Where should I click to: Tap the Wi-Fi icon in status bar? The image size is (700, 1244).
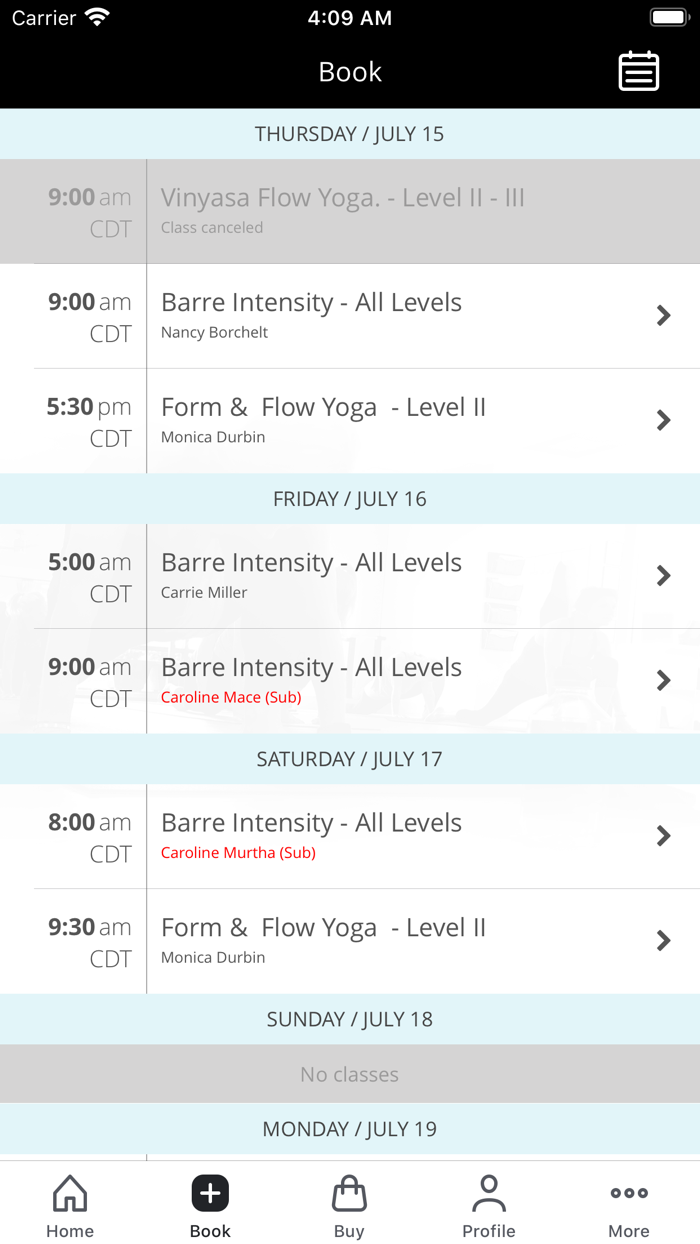95,16
